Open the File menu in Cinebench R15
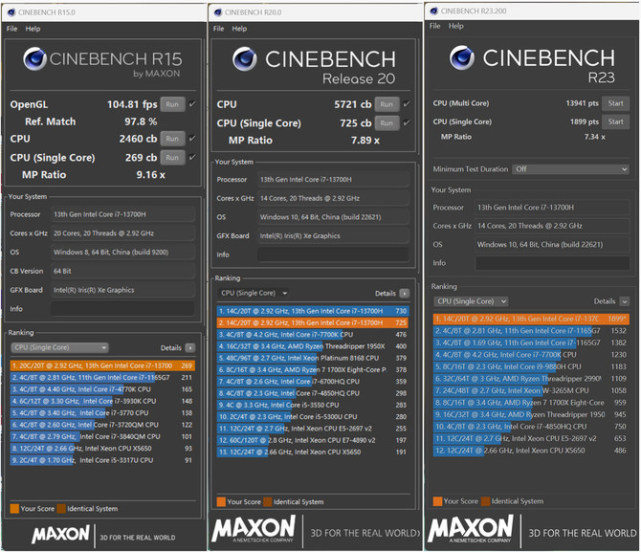The width and height of the screenshot is (641, 552). click(12, 29)
